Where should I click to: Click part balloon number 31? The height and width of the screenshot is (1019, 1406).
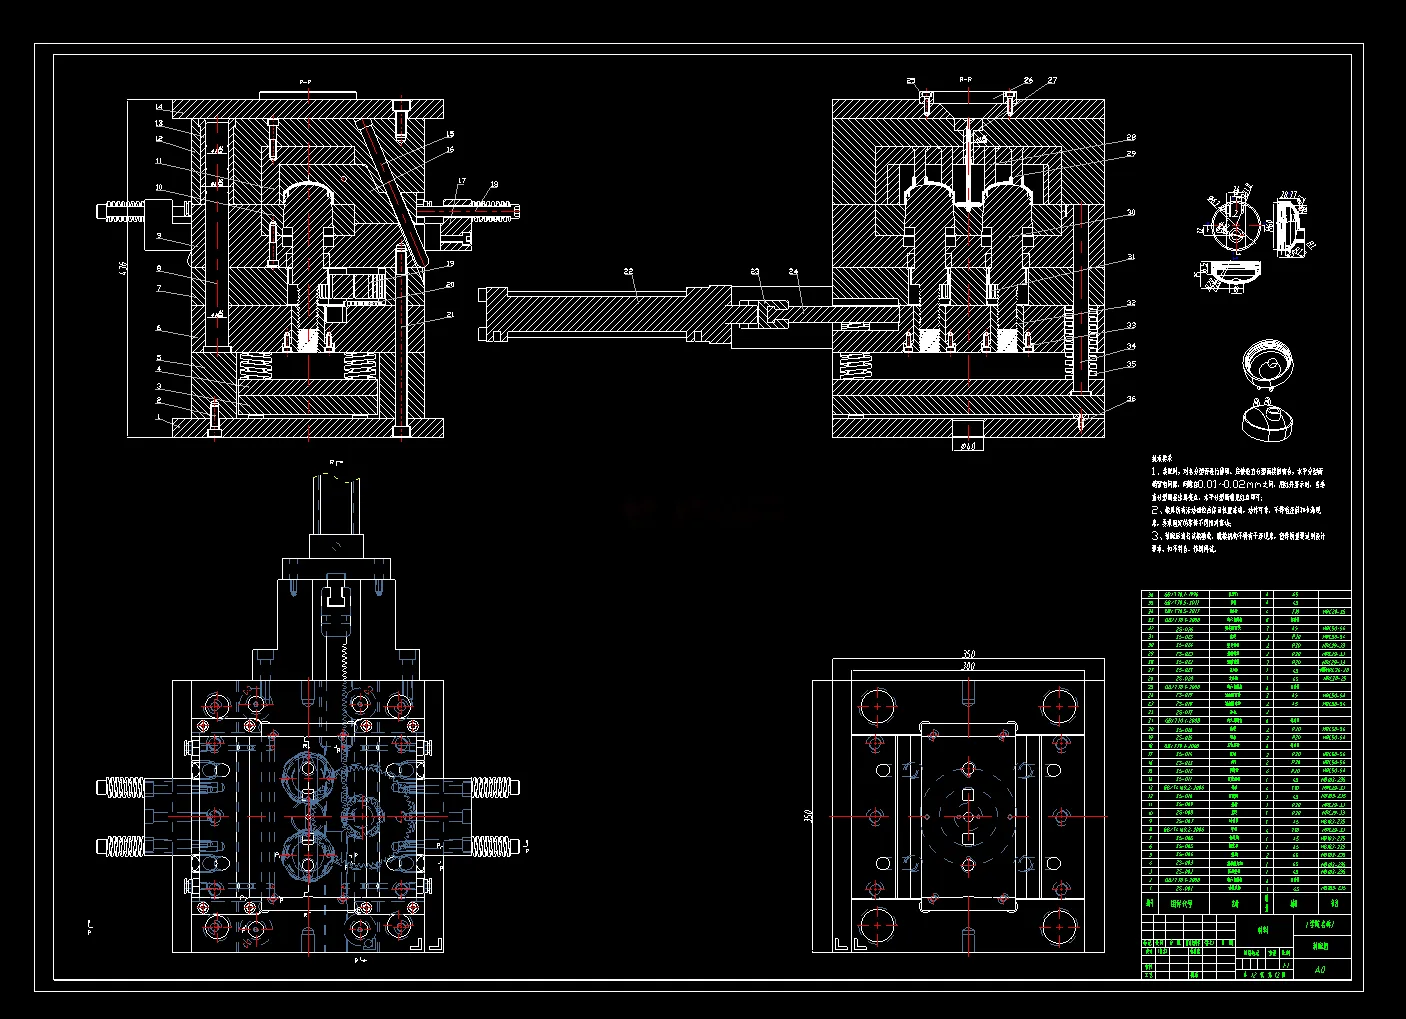[x=1131, y=257]
